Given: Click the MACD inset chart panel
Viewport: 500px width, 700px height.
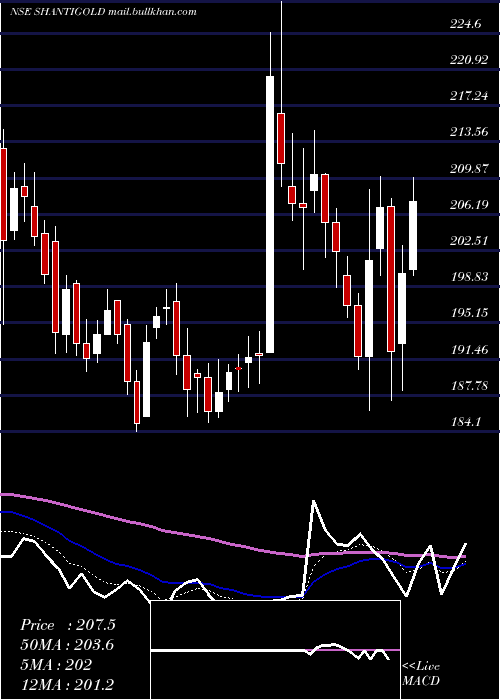Looking at the screenshot, I should pos(275,650).
